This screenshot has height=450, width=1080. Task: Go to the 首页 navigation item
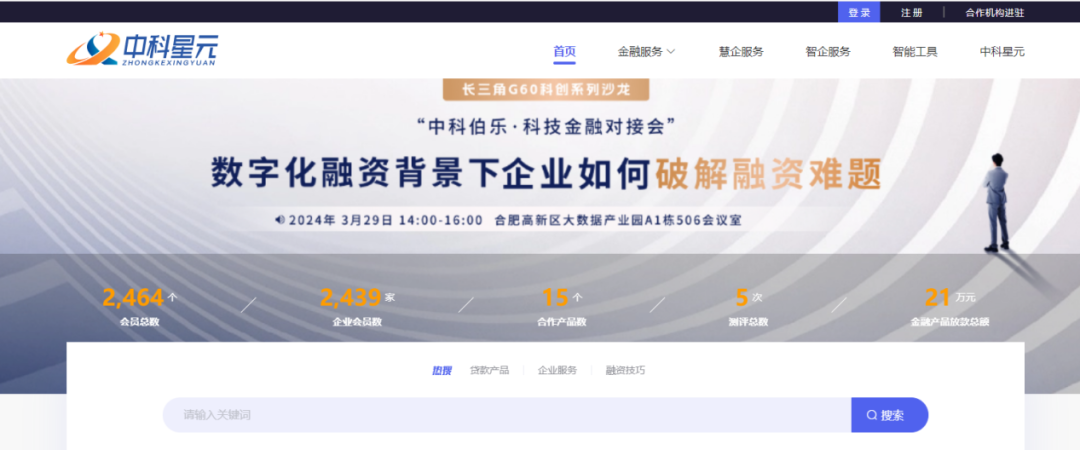click(564, 51)
